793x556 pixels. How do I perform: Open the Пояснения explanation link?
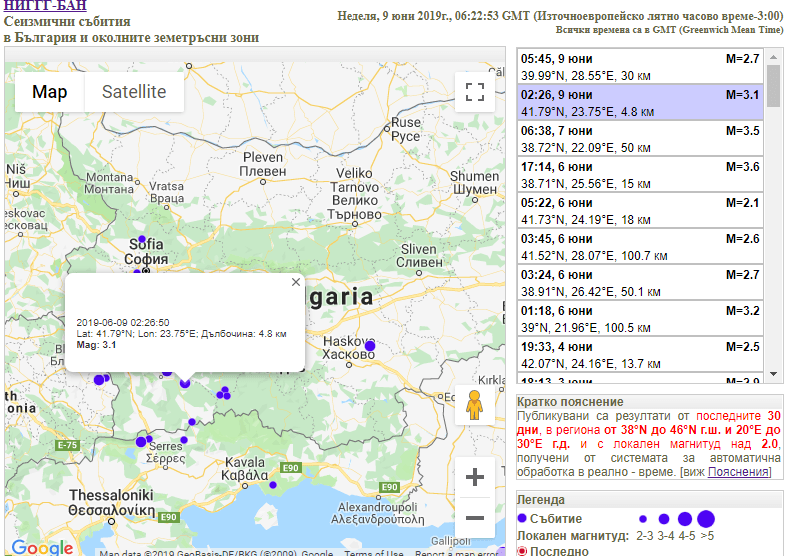[x=739, y=471]
